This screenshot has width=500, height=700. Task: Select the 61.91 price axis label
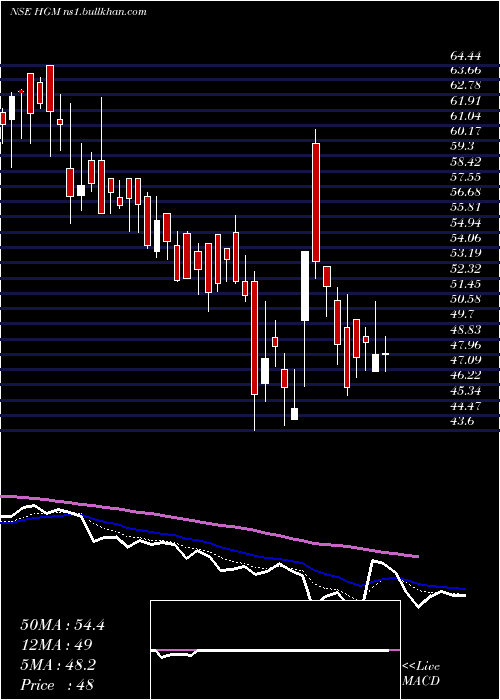tap(466, 101)
